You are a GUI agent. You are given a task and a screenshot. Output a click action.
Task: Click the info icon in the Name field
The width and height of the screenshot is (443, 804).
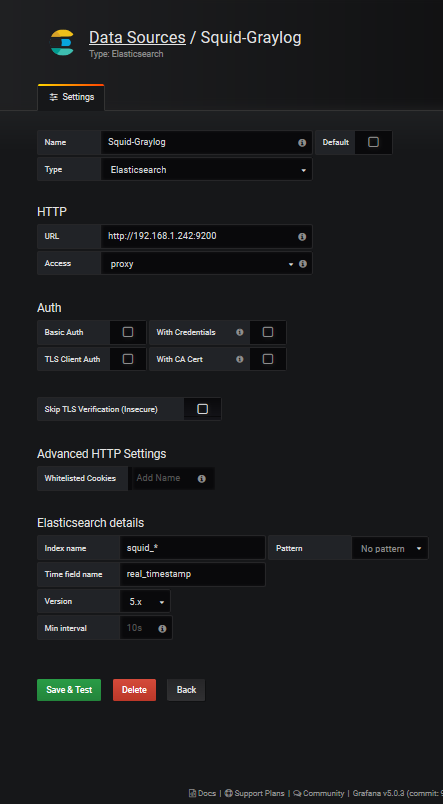[x=302, y=143]
